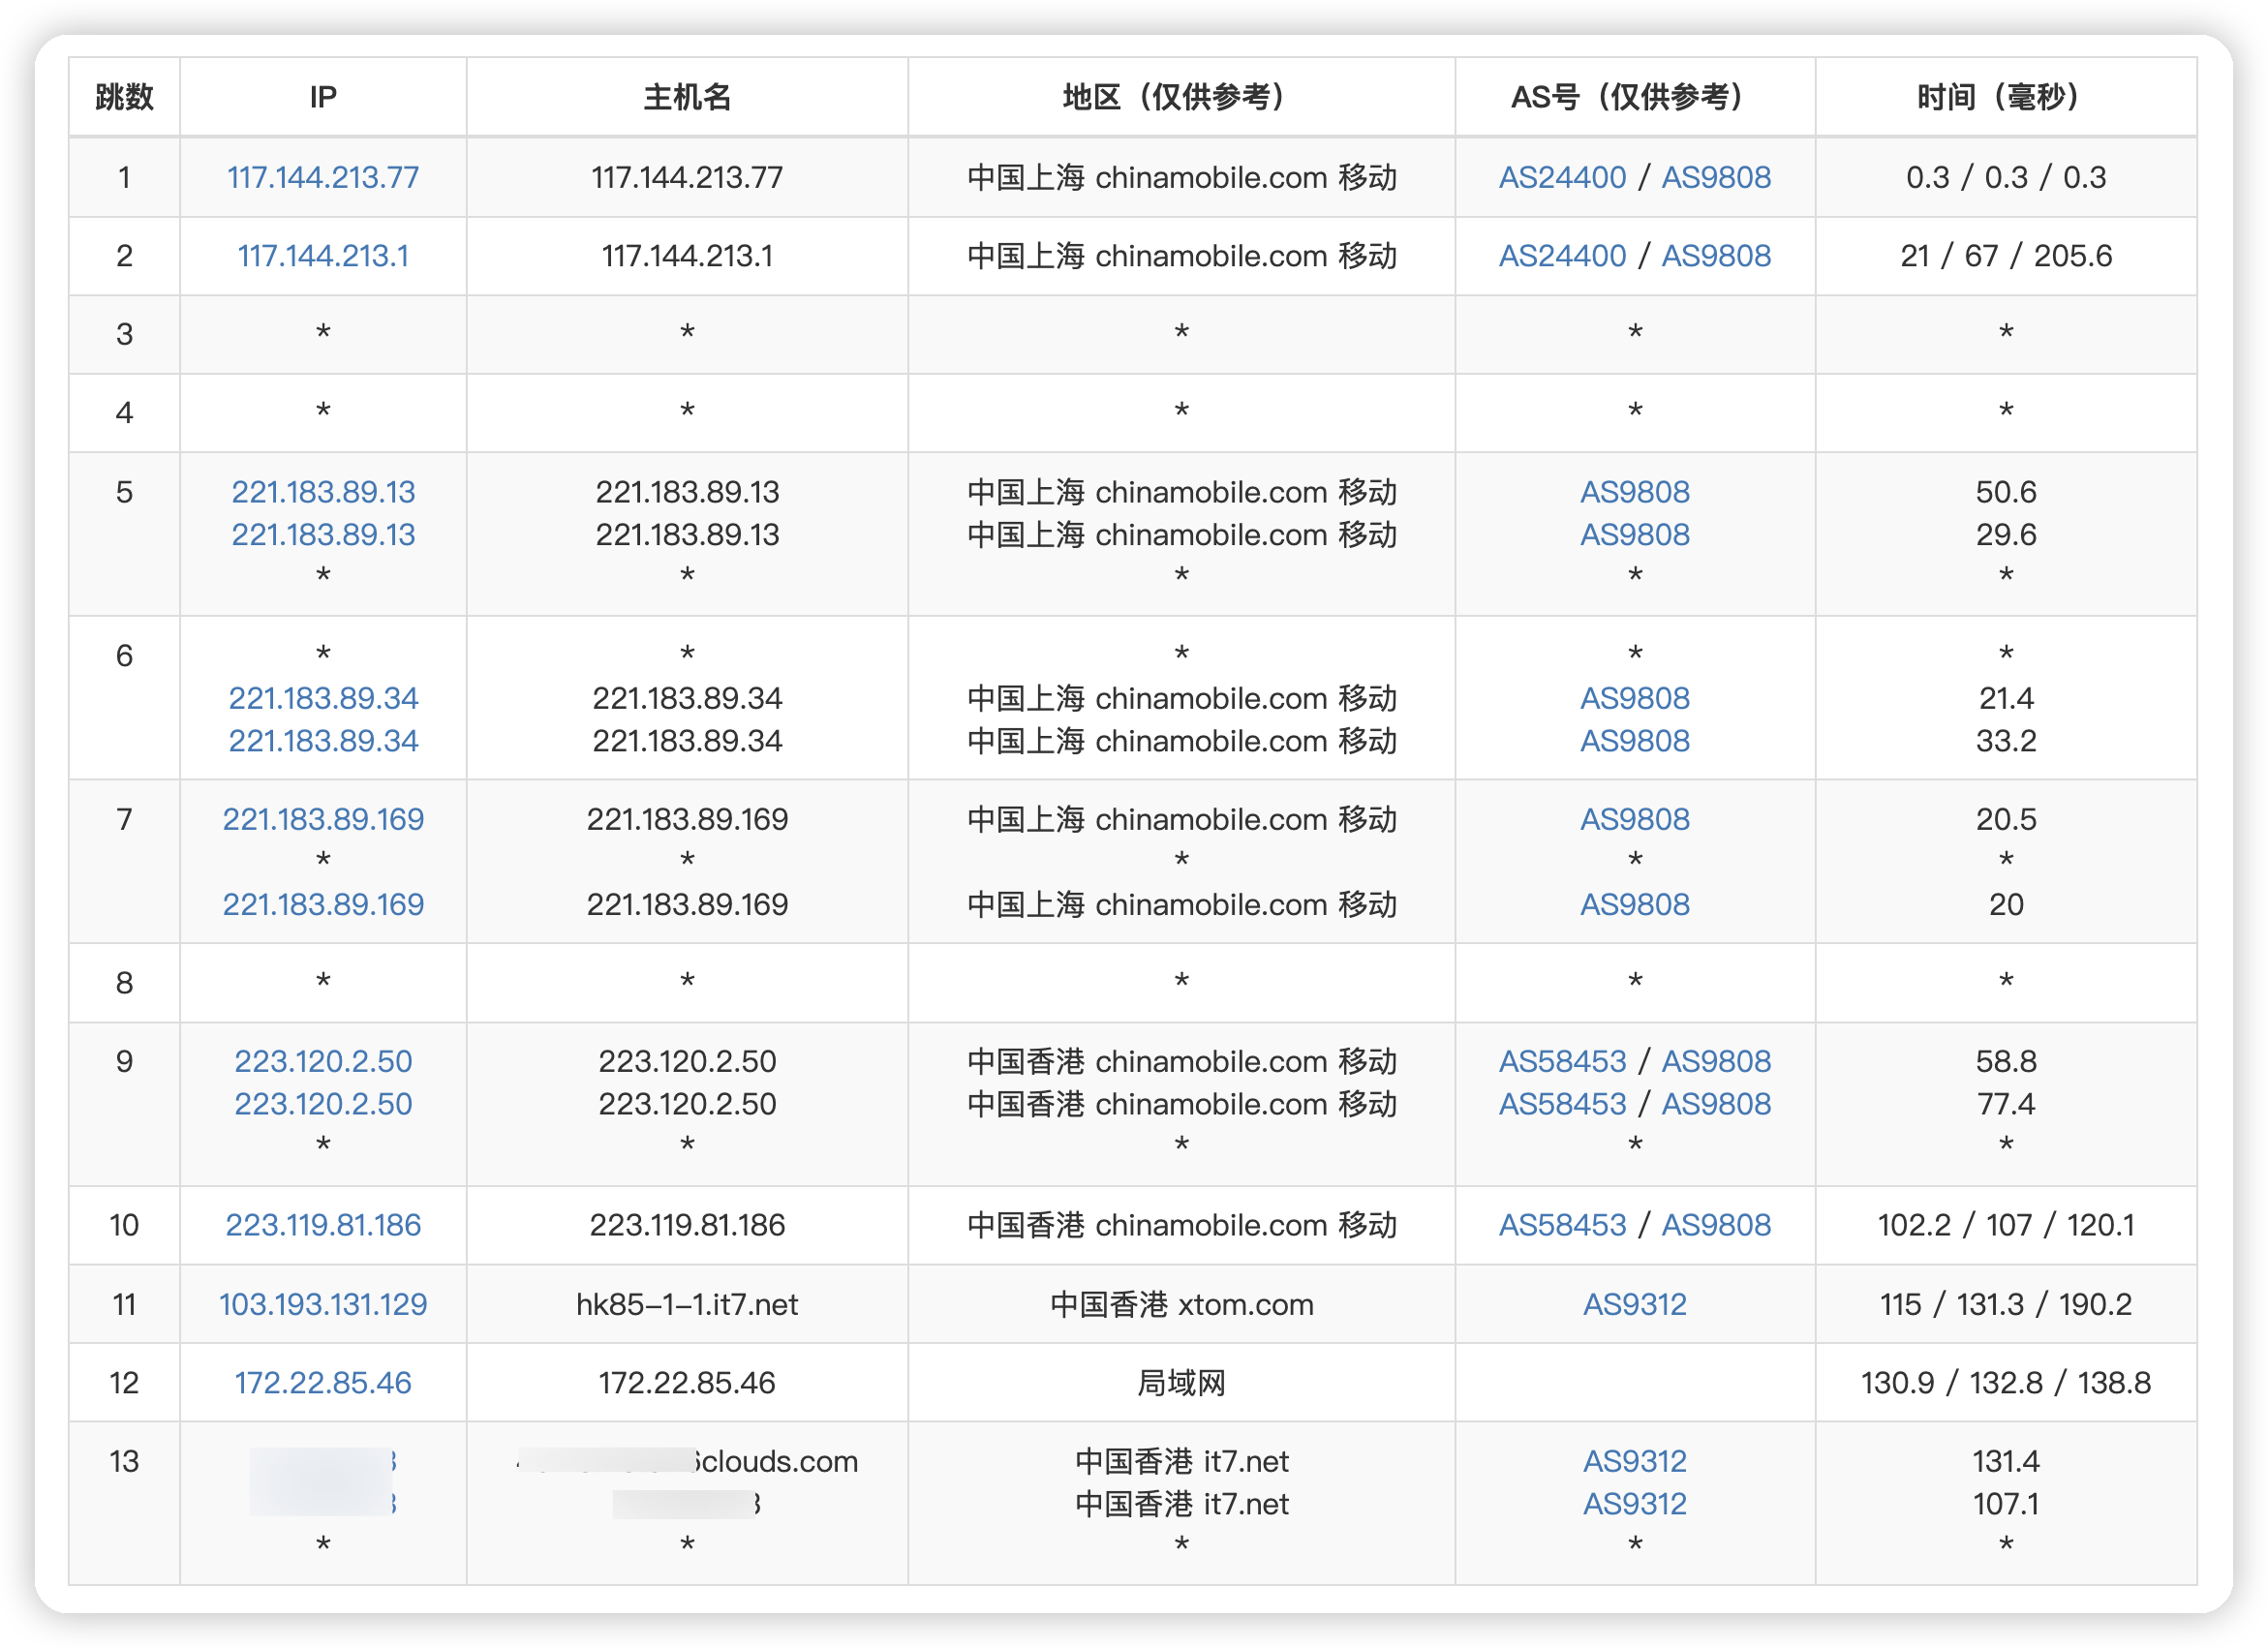Select time value 115 / 131.3 / 190.2
This screenshot has width=2268, height=1648.
click(x=2006, y=1304)
